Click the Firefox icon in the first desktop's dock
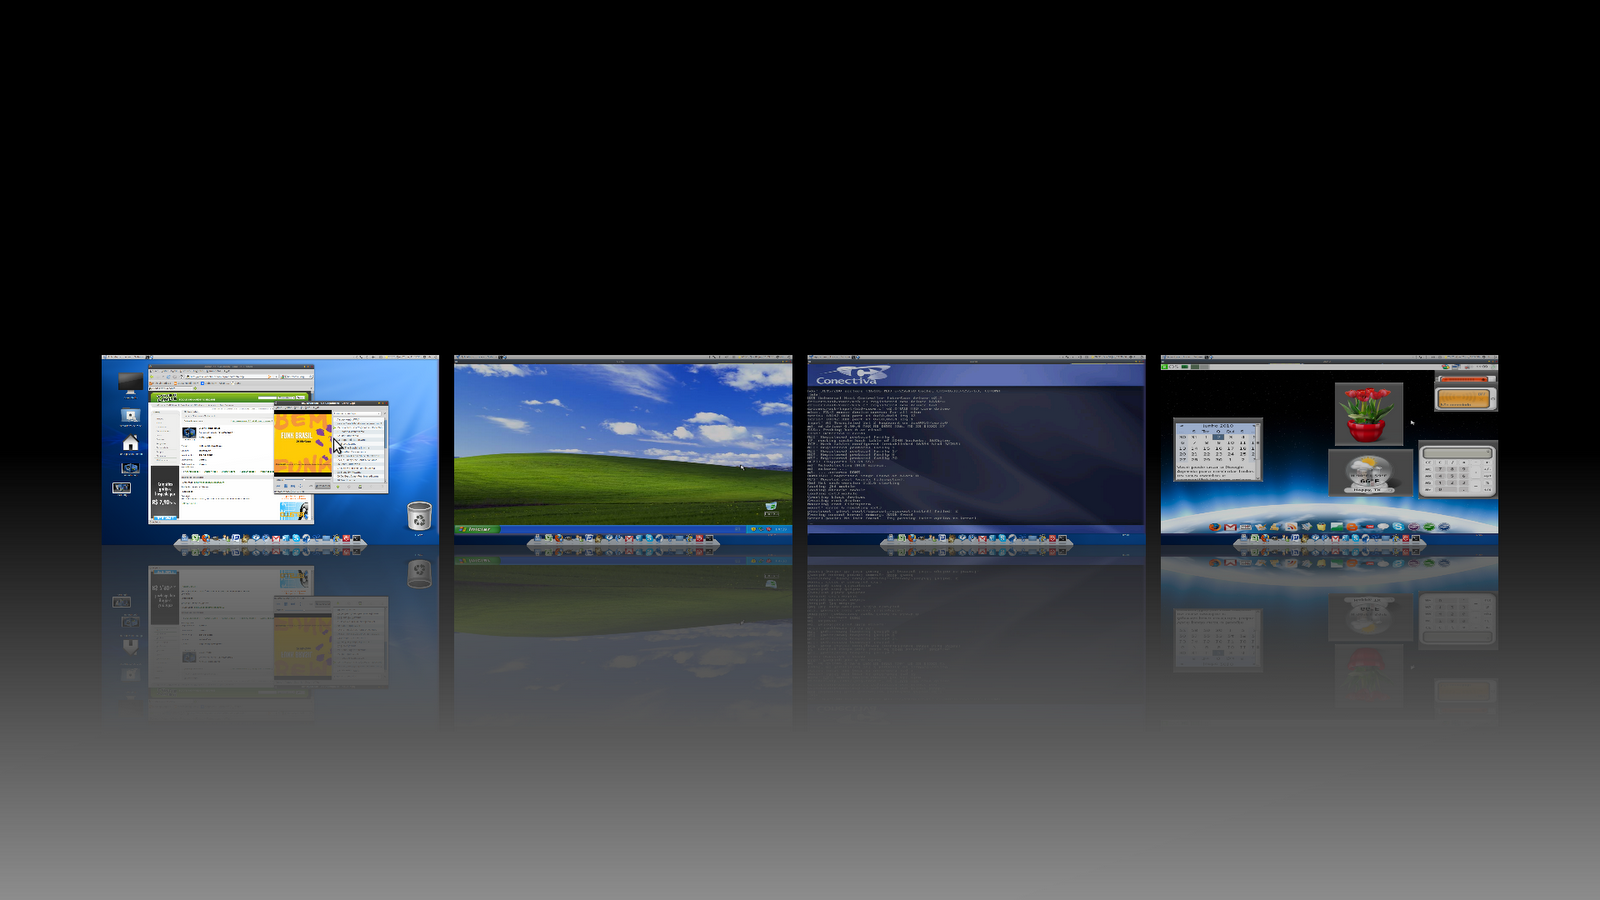The width and height of the screenshot is (1600, 900). pyautogui.click(x=205, y=538)
